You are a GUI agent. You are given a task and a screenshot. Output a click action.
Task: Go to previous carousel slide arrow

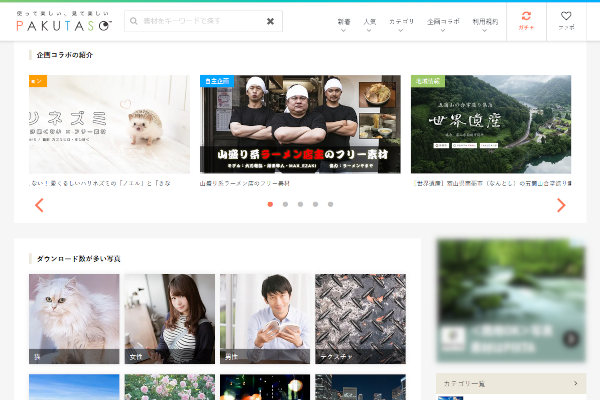[40, 205]
